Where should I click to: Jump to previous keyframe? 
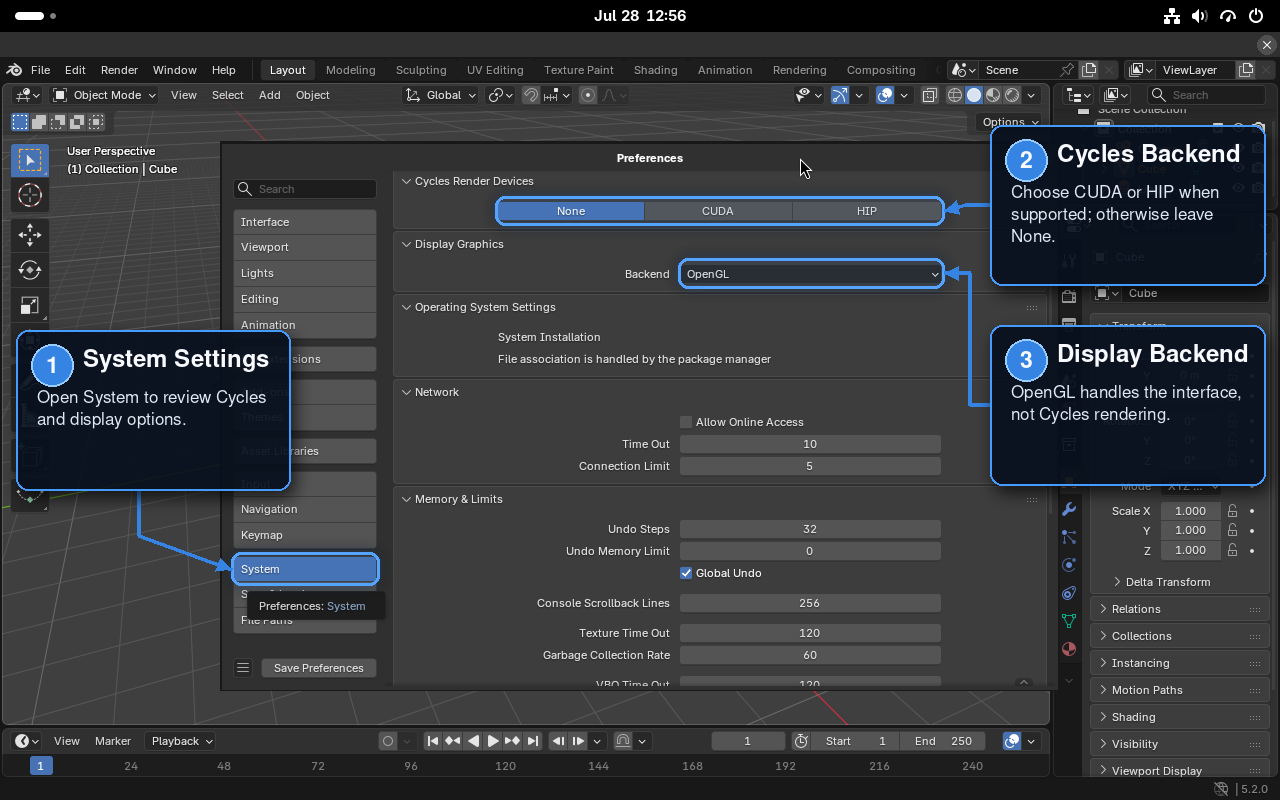pos(453,741)
